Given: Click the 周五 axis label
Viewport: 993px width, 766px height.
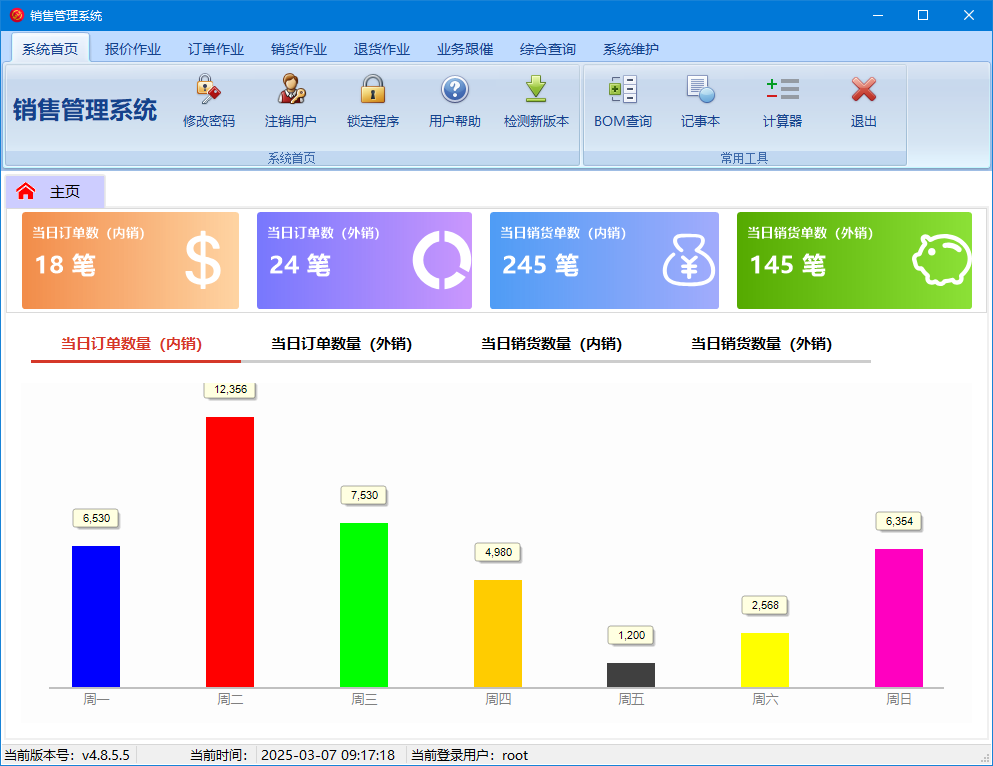Looking at the screenshot, I should (631, 700).
